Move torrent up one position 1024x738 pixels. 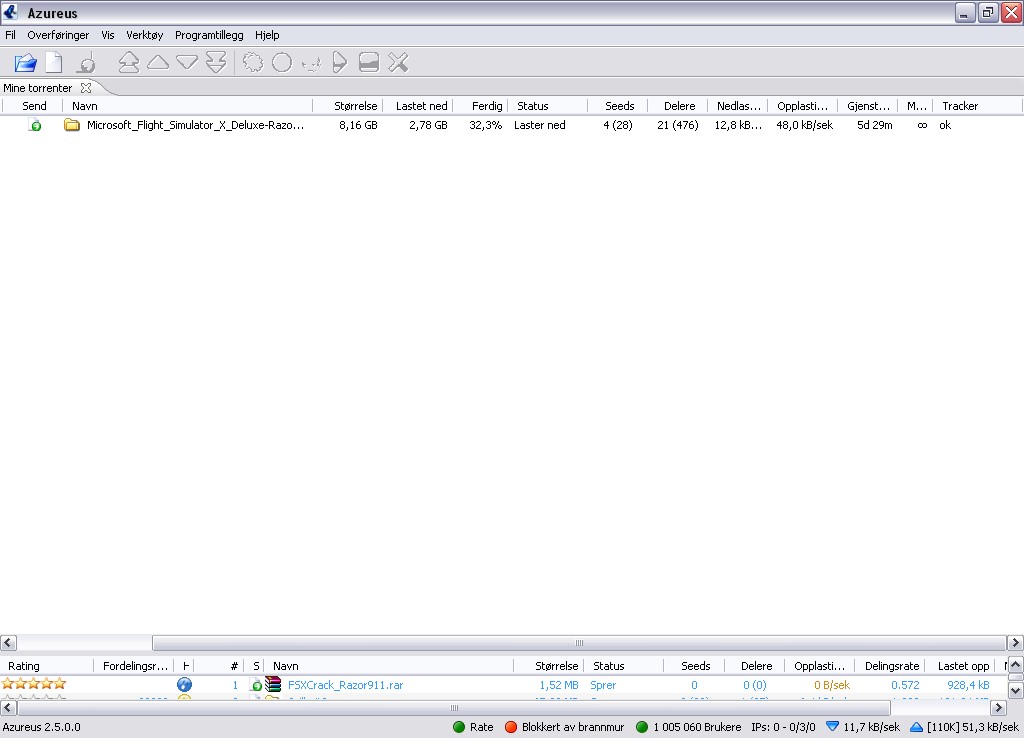pyautogui.click(x=158, y=63)
